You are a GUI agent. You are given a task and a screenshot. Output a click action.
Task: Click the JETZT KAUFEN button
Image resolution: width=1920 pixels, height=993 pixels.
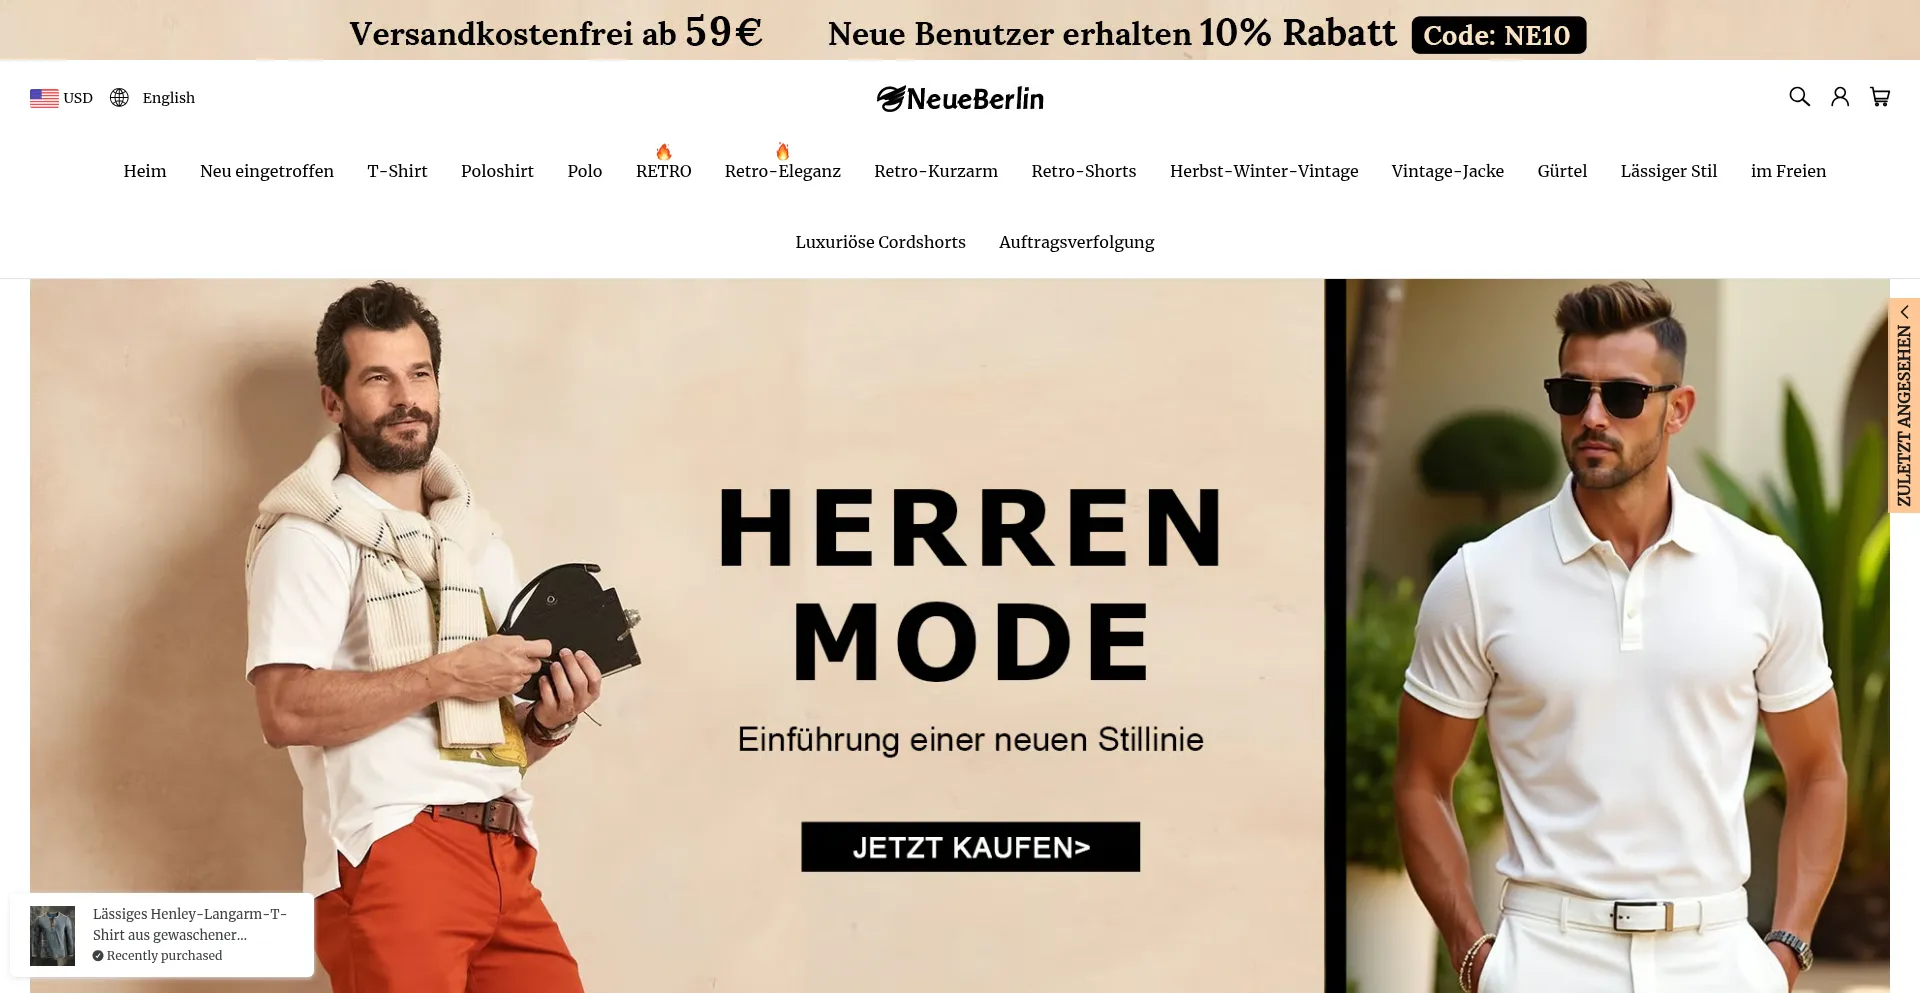pos(970,847)
